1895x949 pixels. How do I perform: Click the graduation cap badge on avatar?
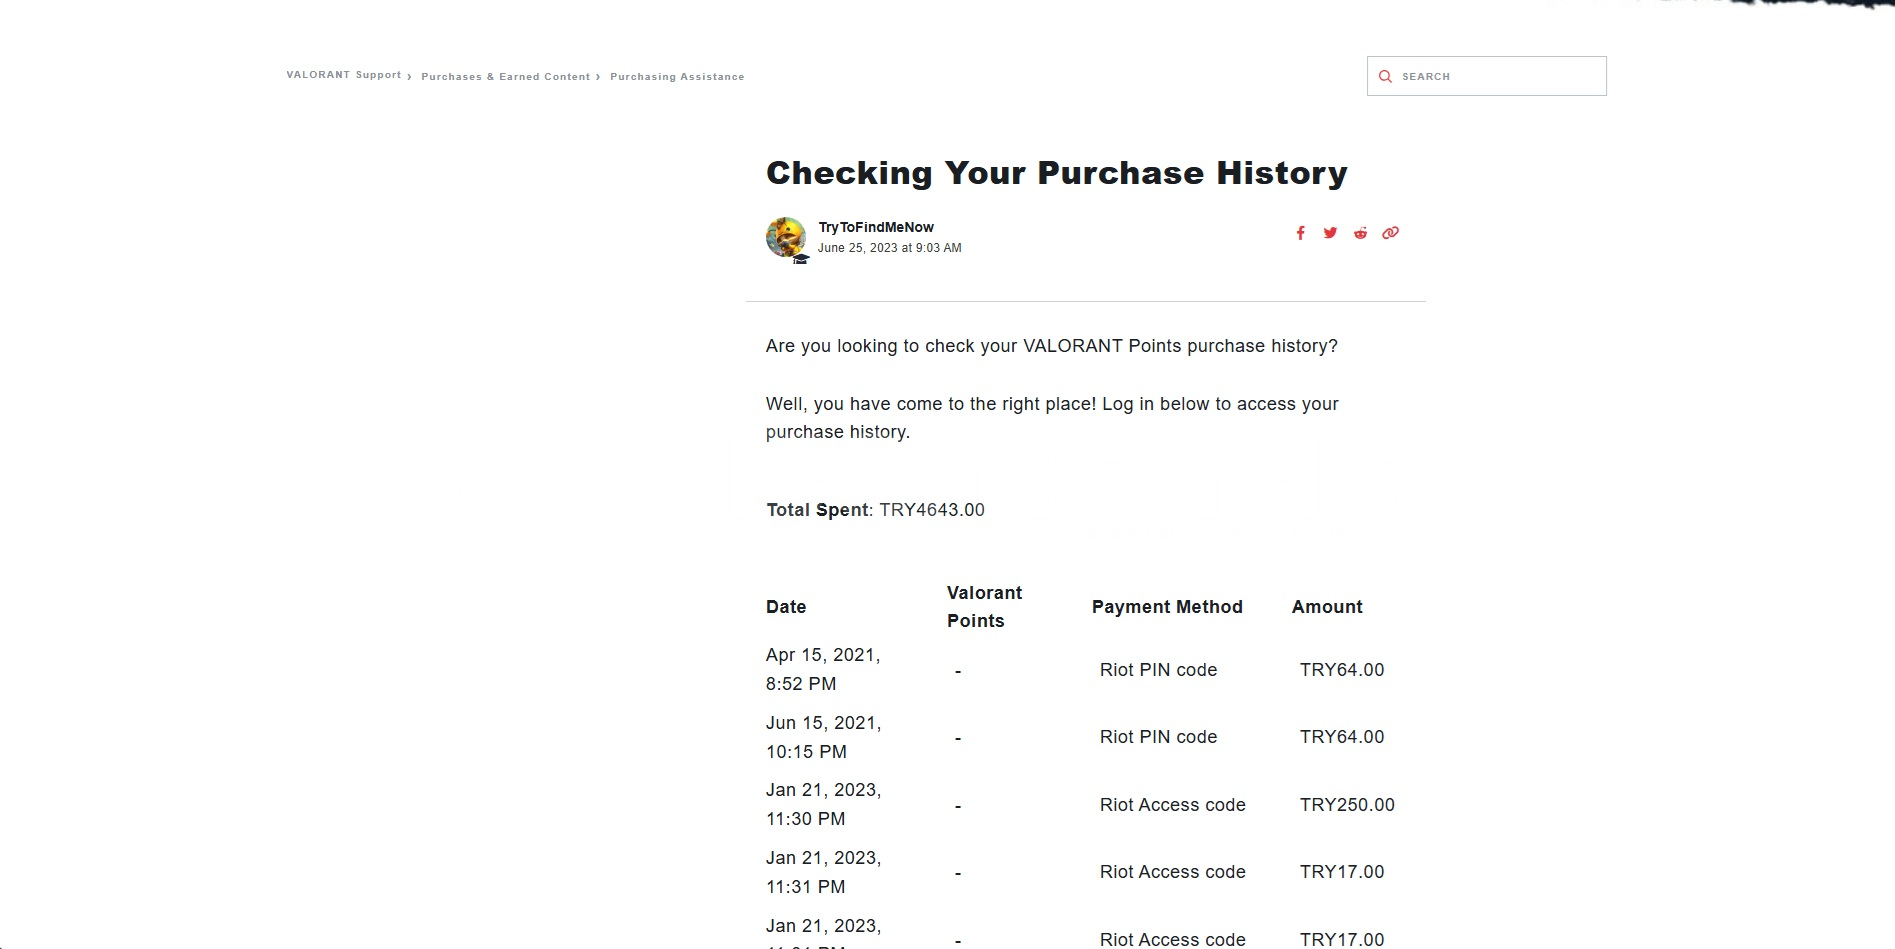(x=801, y=259)
